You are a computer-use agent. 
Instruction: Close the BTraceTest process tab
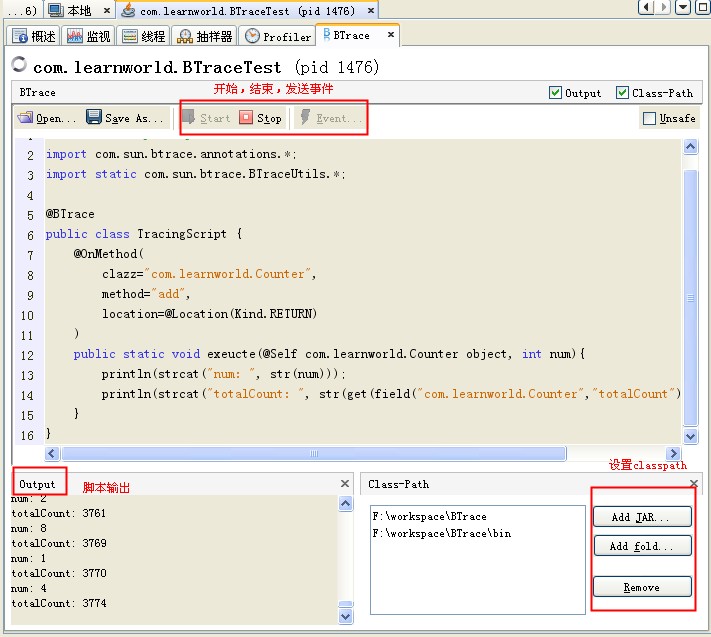(x=369, y=10)
